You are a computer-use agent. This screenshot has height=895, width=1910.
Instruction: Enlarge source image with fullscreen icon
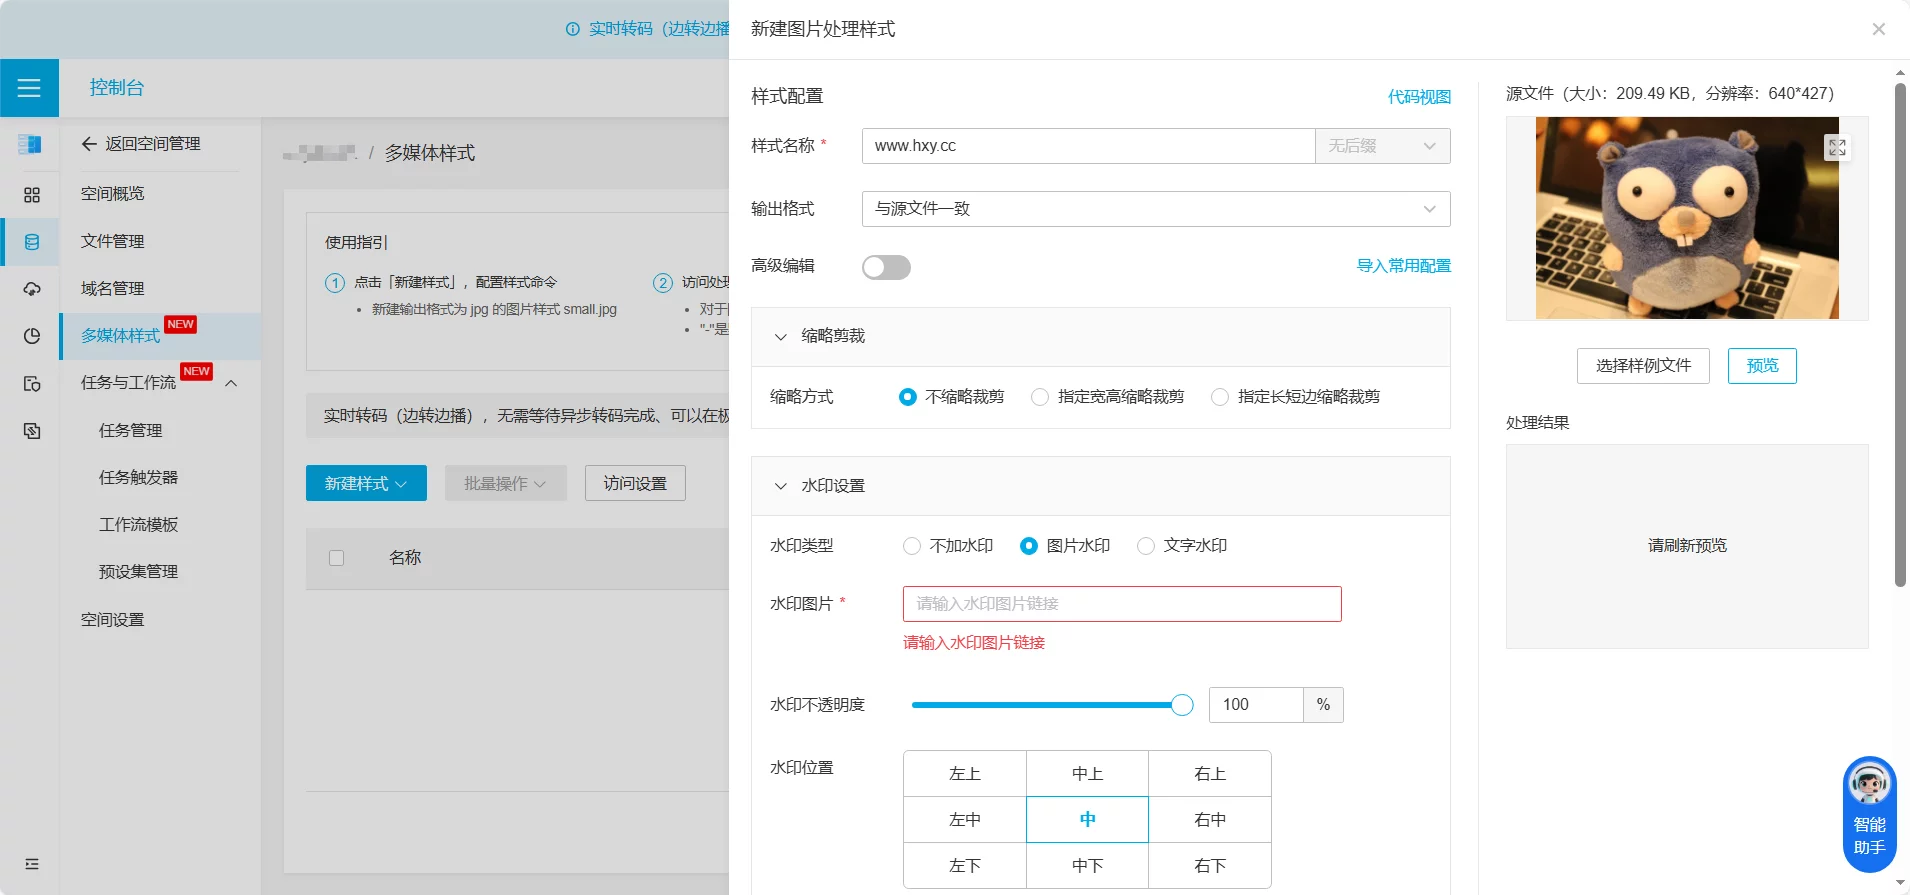pos(1837,148)
